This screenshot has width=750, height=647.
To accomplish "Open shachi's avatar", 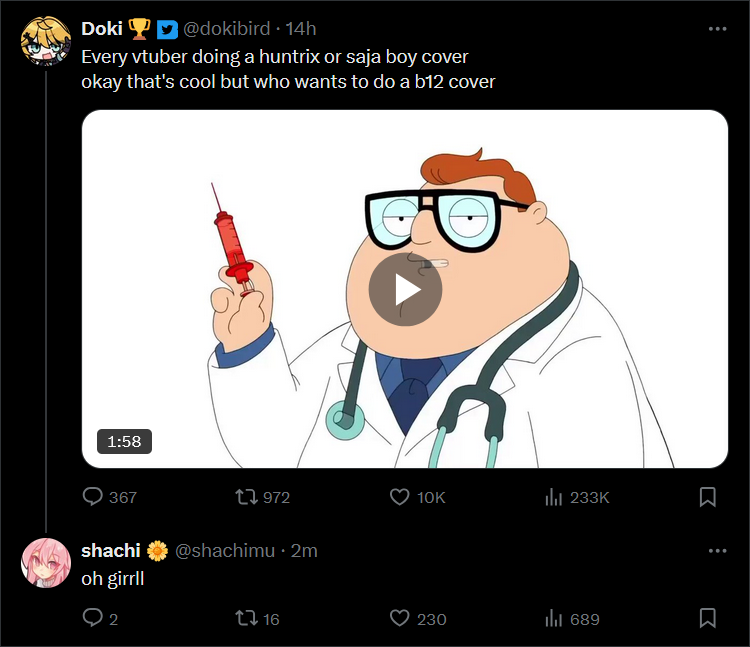I will (45, 562).
